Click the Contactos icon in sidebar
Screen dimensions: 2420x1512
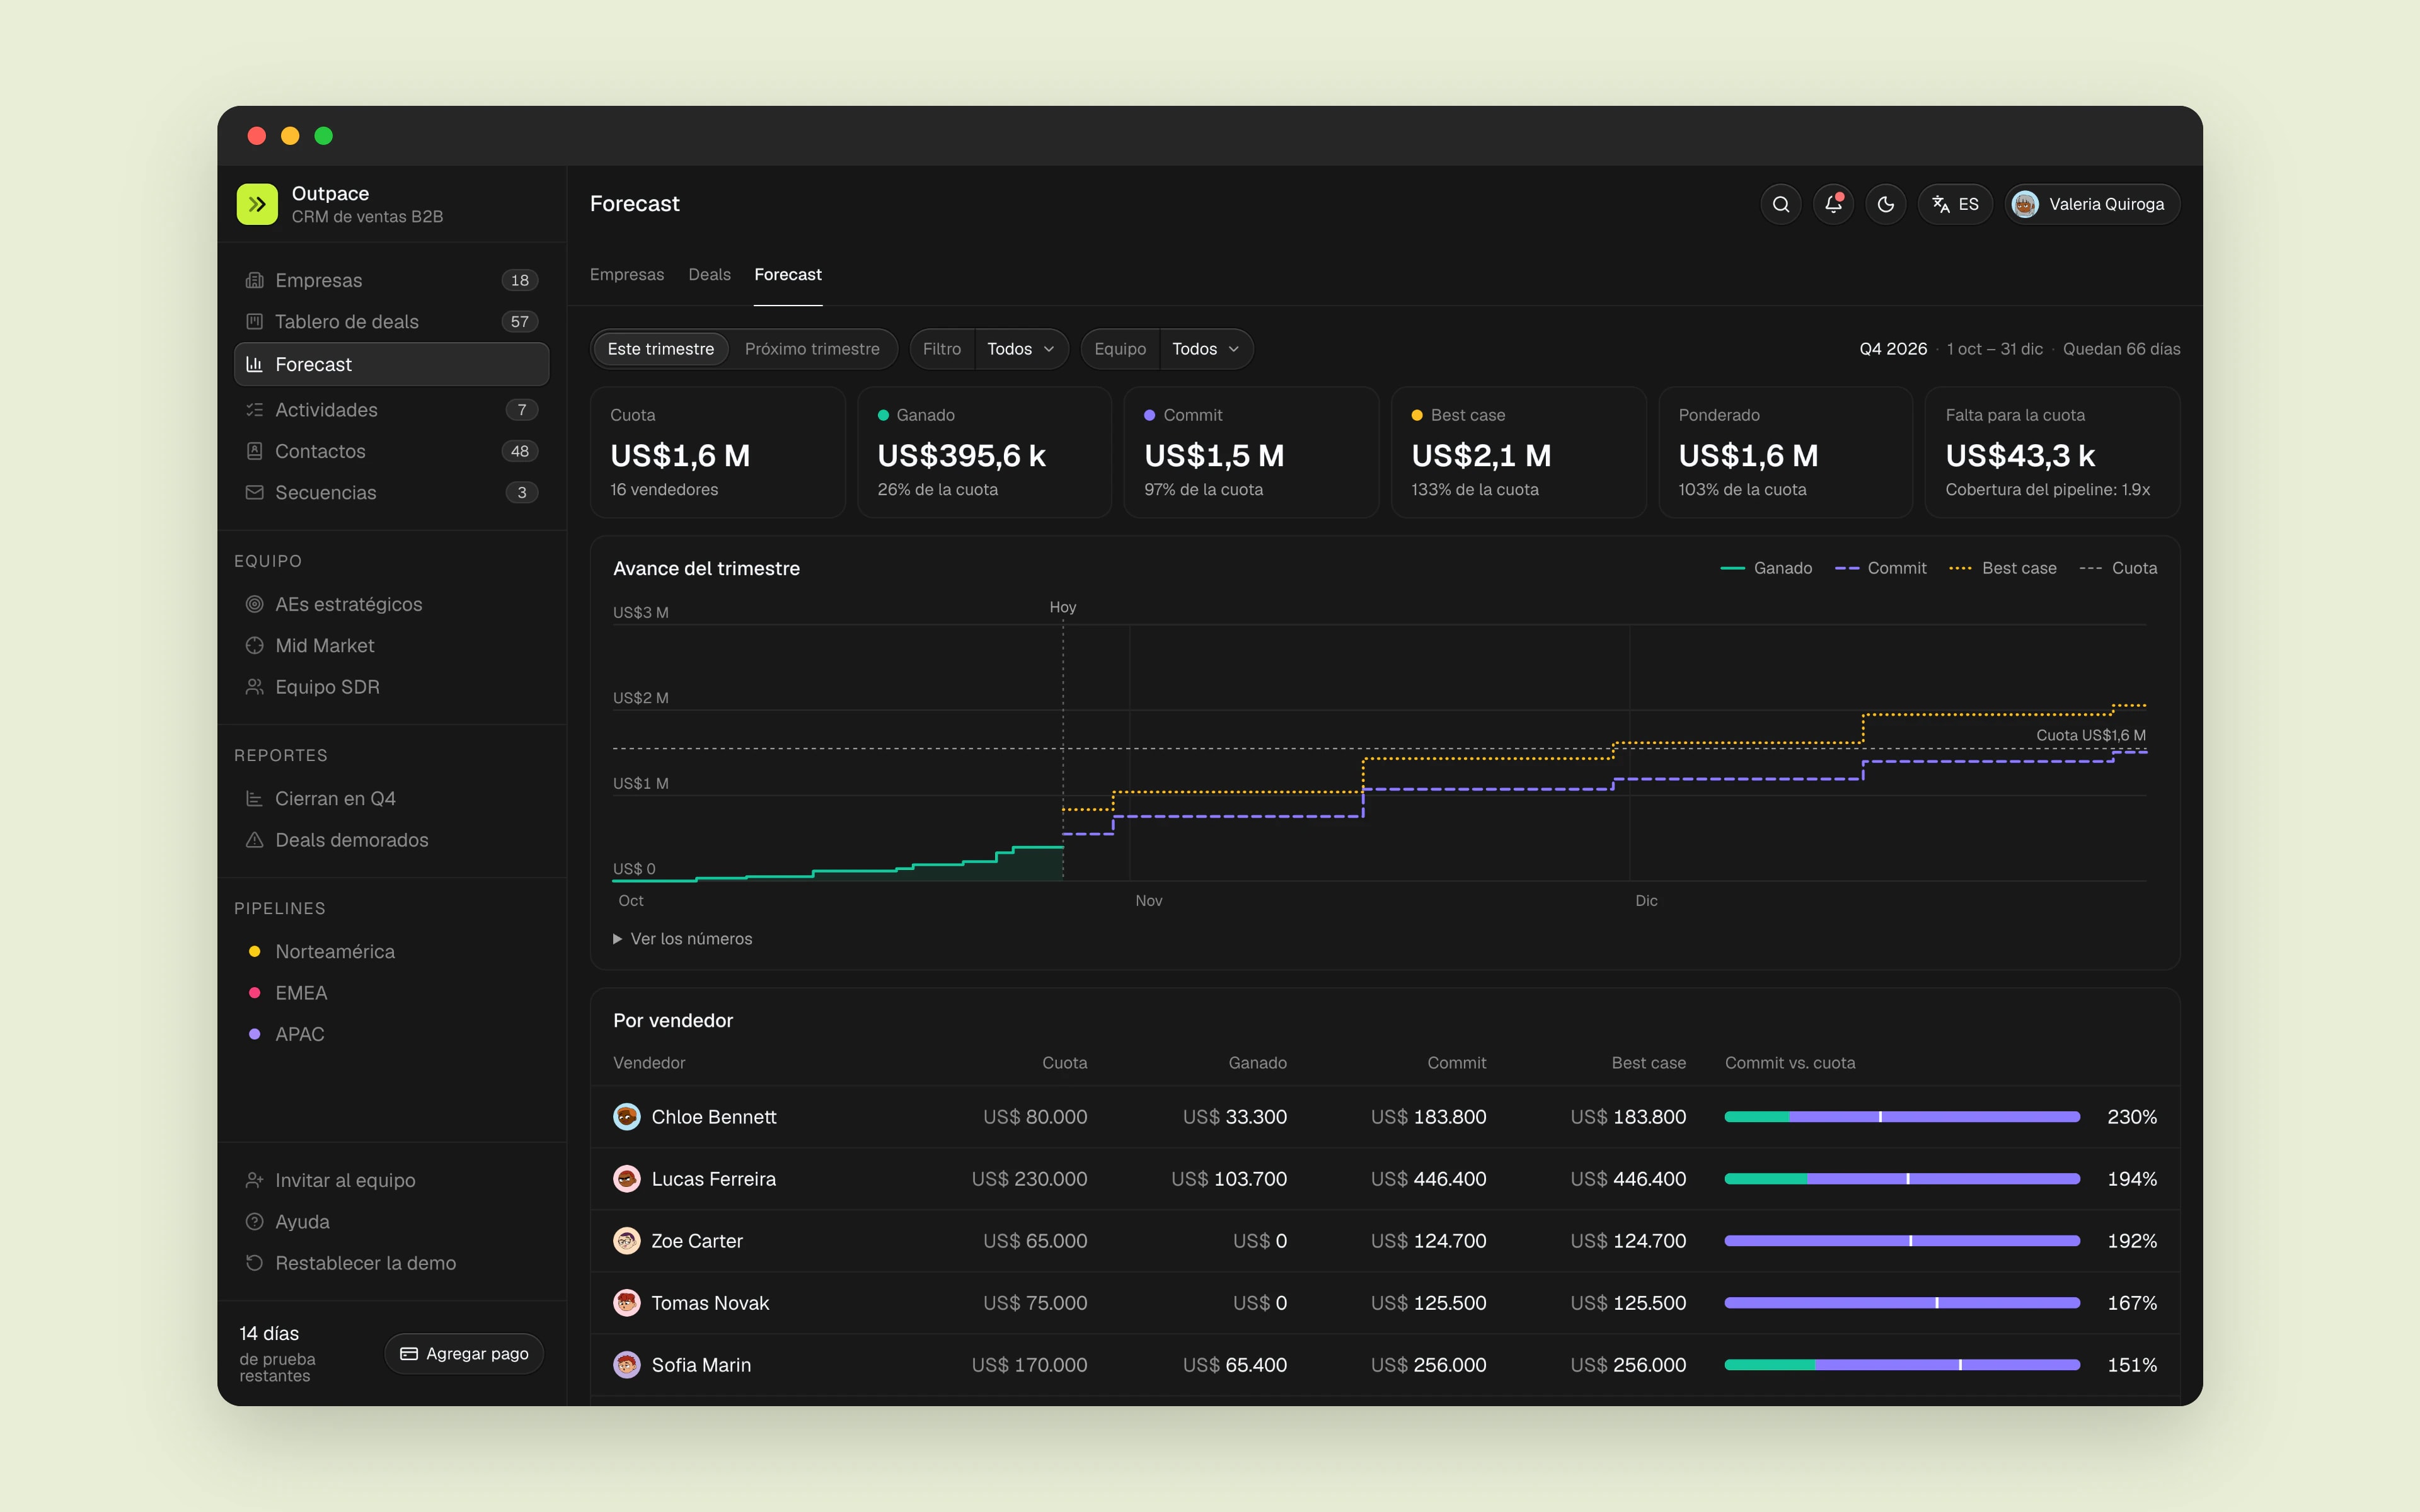255,451
